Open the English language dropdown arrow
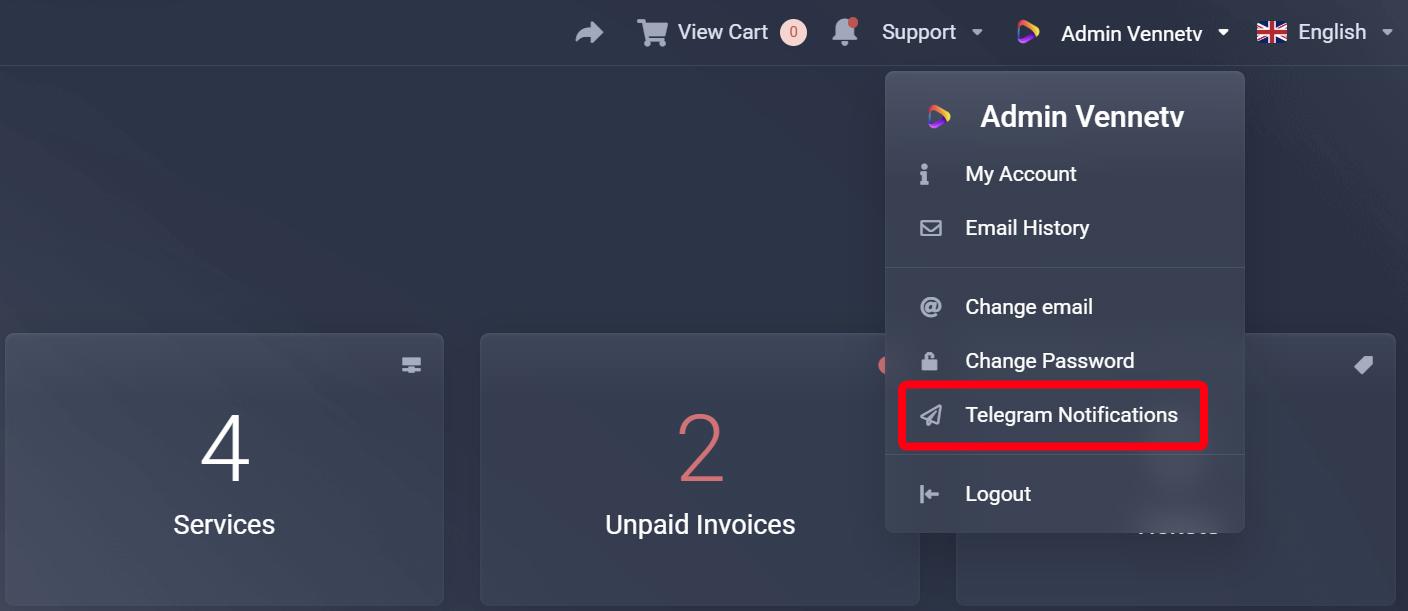Viewport: 1408px width, 611px height. click(x=1387, y=33)
